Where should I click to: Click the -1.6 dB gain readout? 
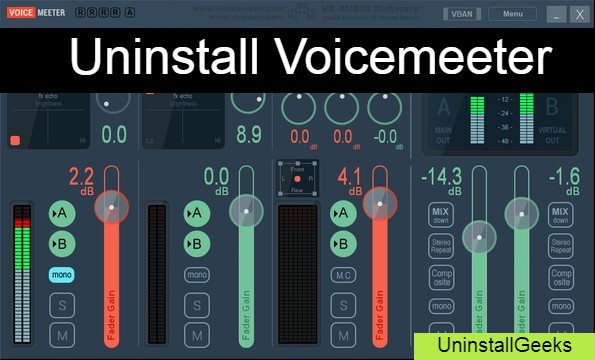tap(565, 181)
